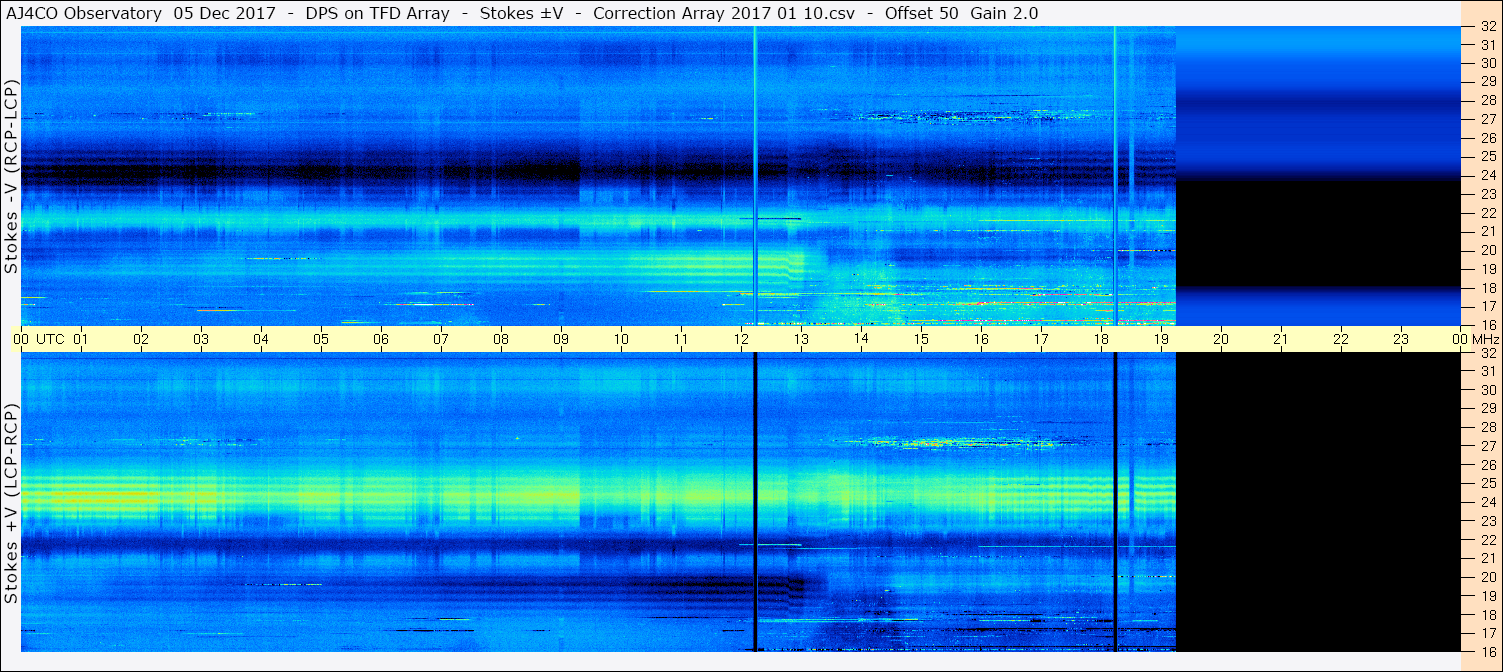Image resolution: width=1503 pixels, height=672 pixels.
Task: Click the 'Gain 2.0' header value
Action: (1004, 13)
